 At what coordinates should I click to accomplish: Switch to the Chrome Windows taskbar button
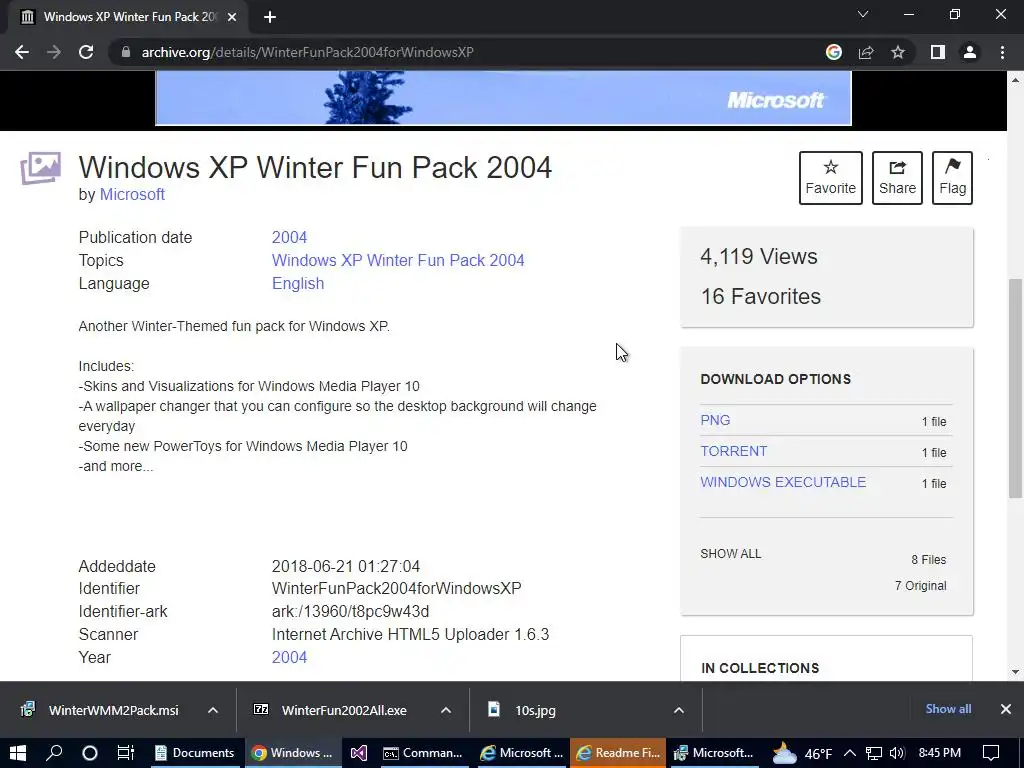[x=293, y=753]
